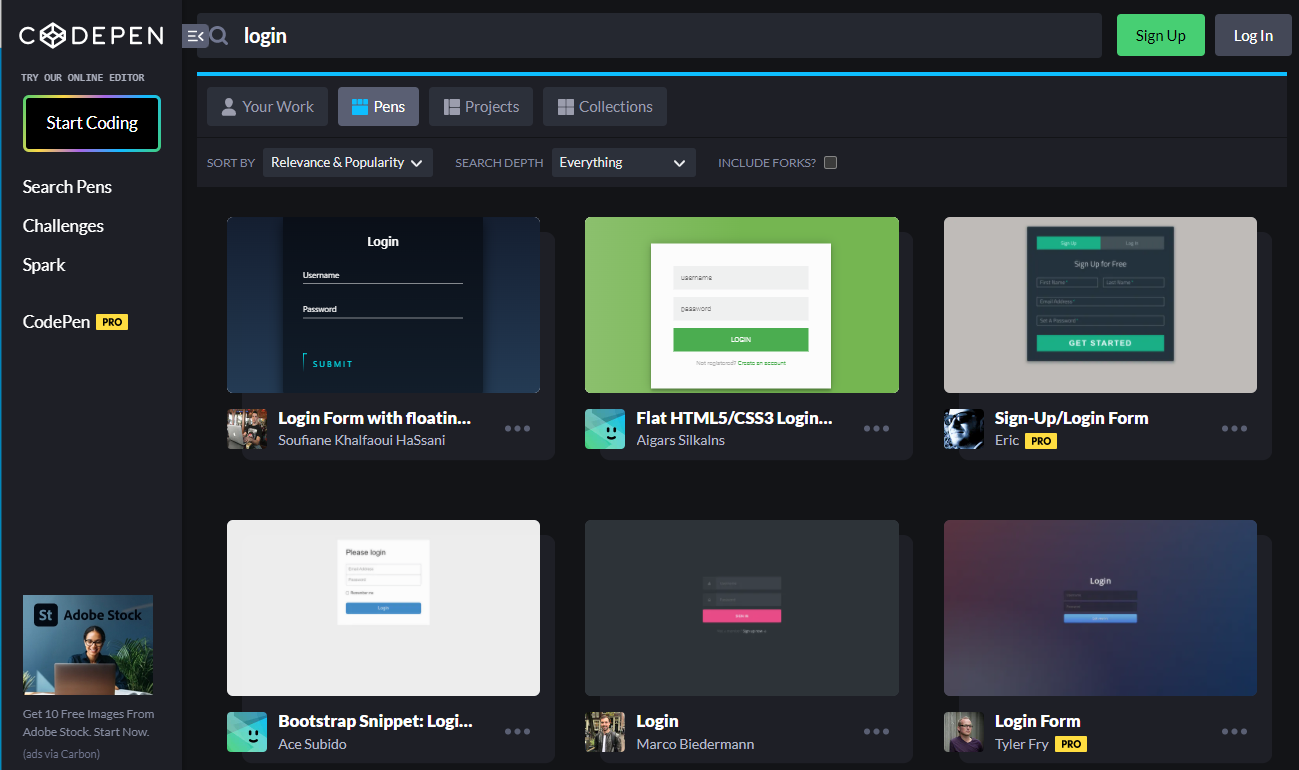Viewport: 1299px width, 770px height.
Task: Open options menu for Marco Biedermann's Login pen
Action: click(x=876, y=731)
